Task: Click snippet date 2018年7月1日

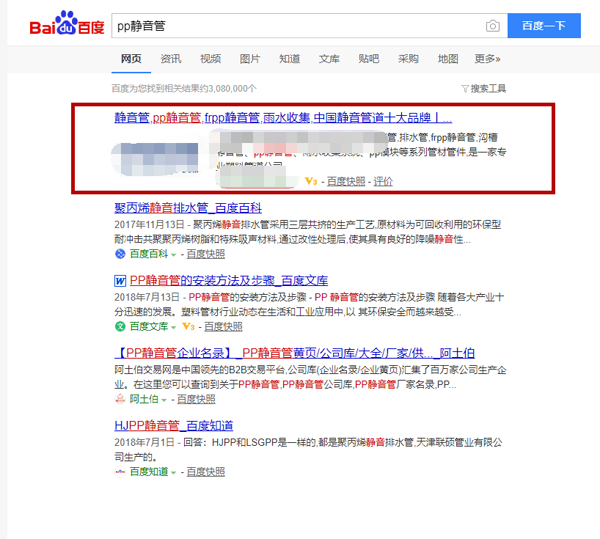Action: 145,443
